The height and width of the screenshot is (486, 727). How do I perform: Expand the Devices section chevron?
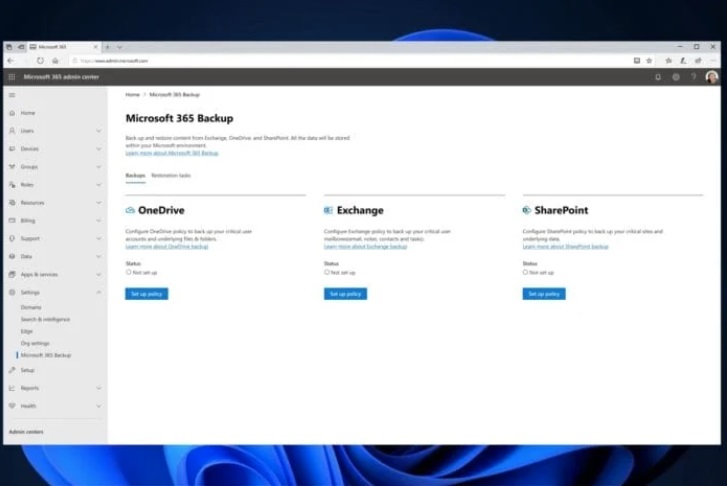pos(99,149)
